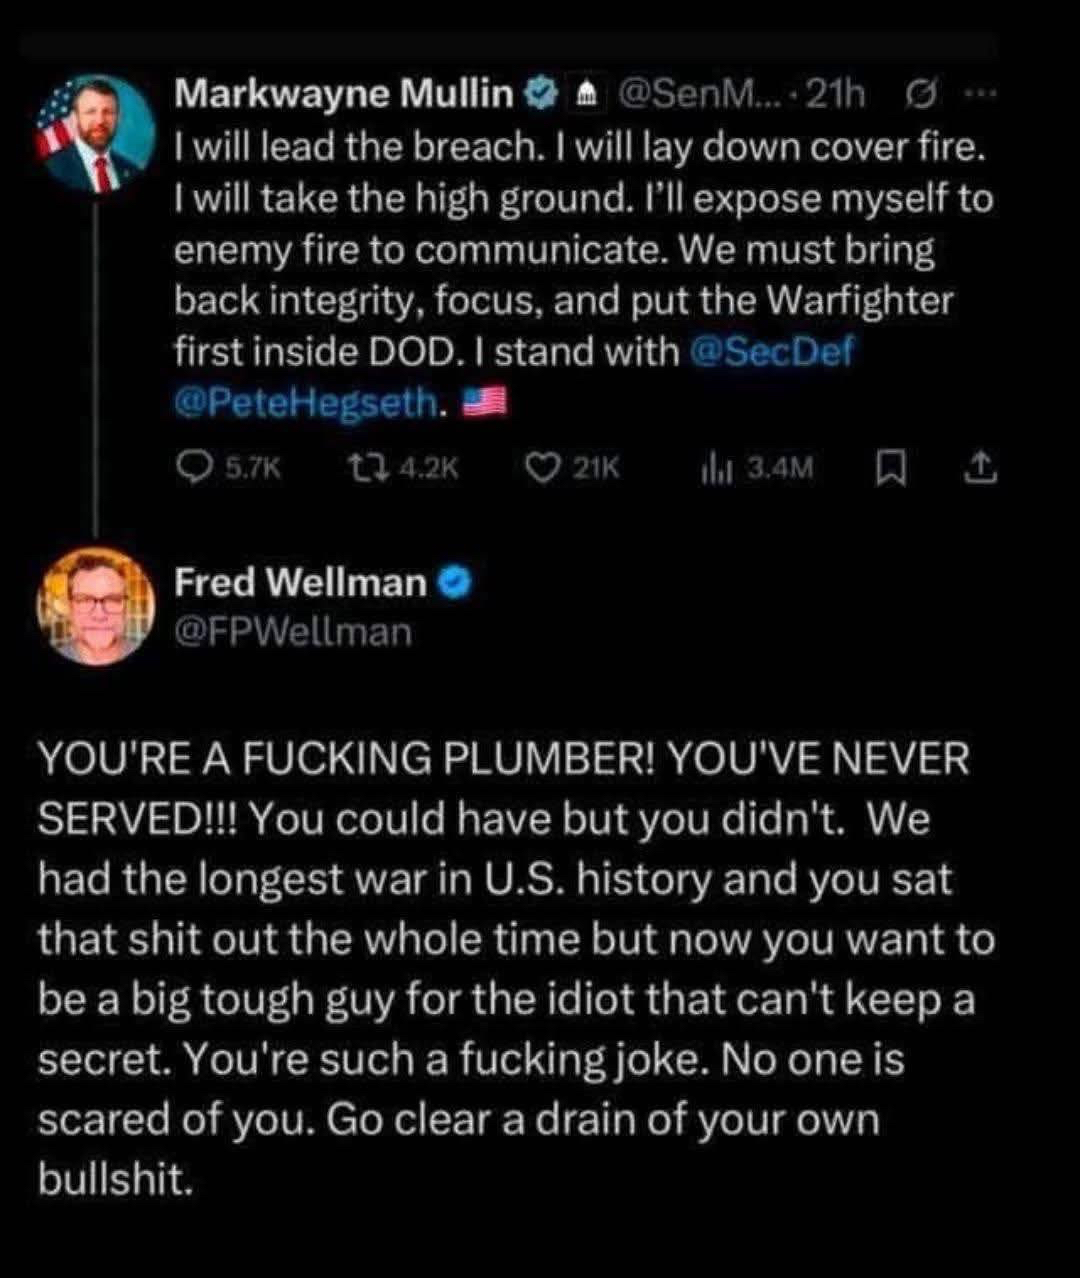Click the Markwayne Mullin display name

(x=344, y=94)
